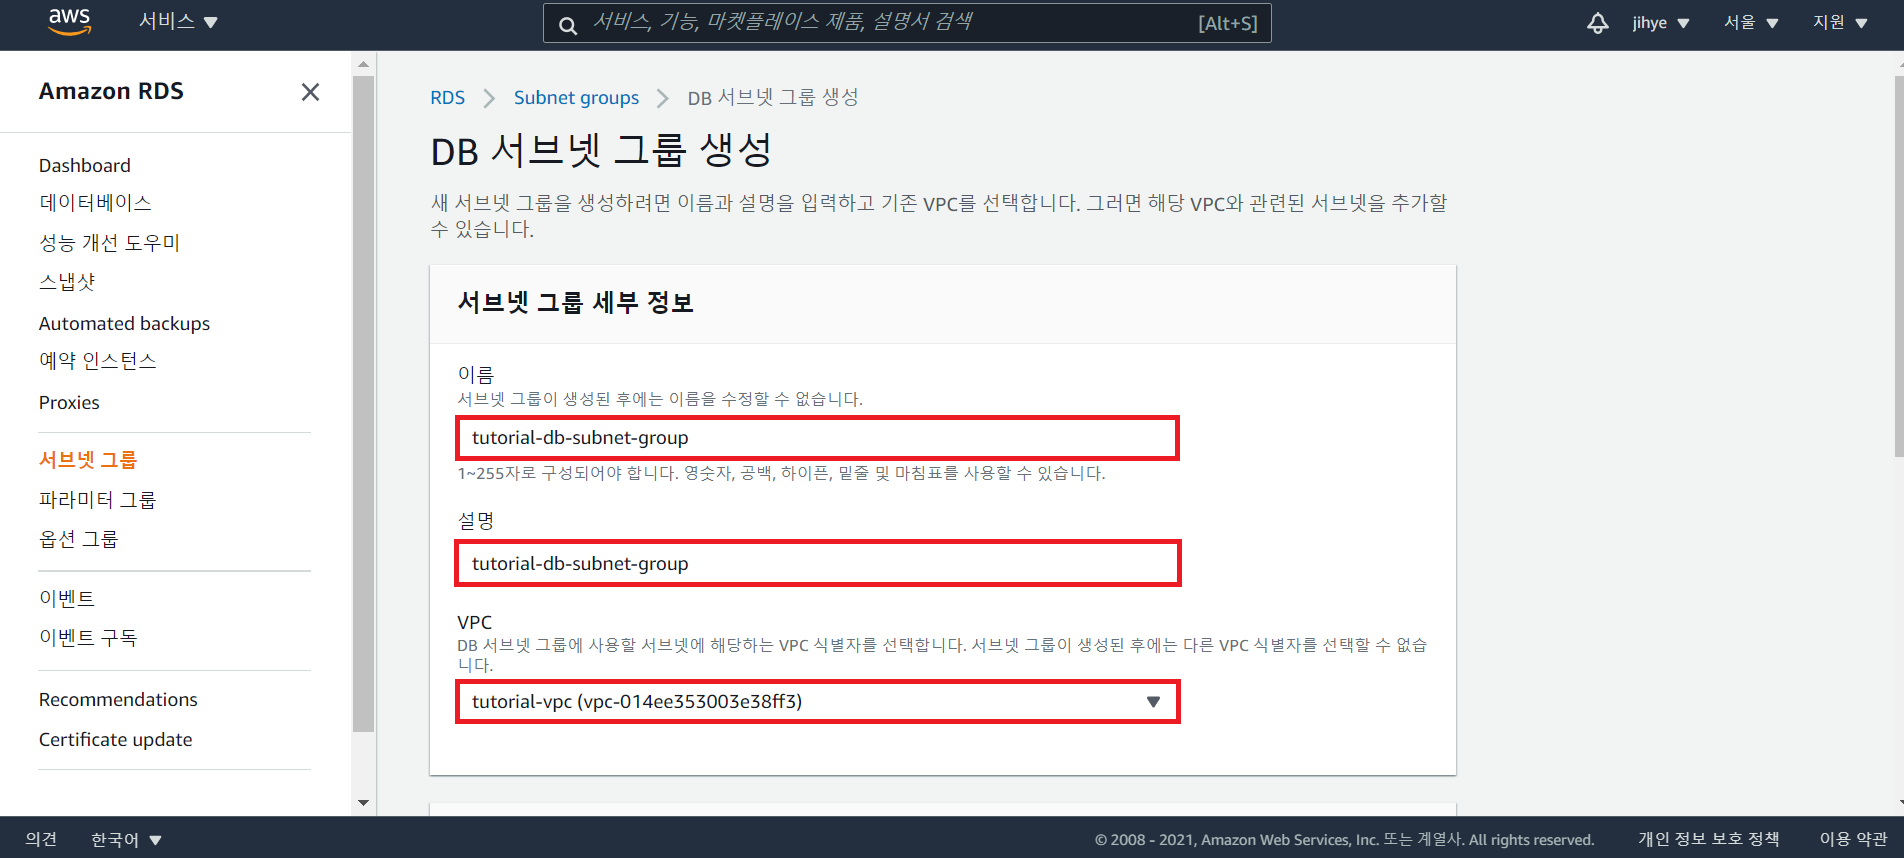Open 이용 약관 terms link

pyautogui.click(x=1853, y=839)
